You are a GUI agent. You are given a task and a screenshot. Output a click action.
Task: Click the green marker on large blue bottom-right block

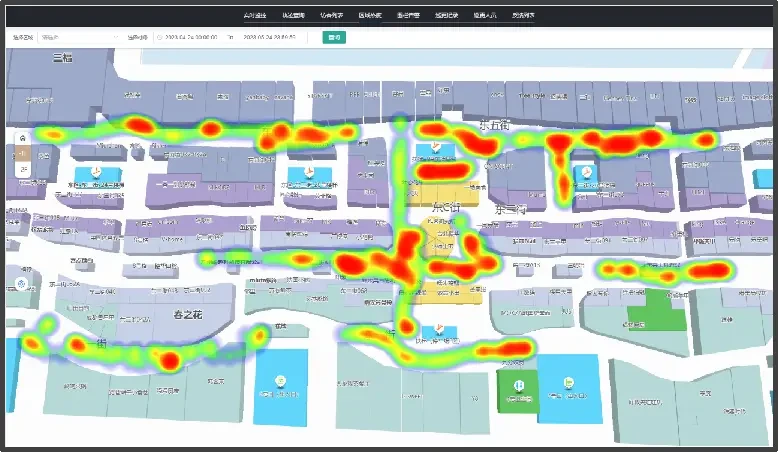tap(569, 383)
